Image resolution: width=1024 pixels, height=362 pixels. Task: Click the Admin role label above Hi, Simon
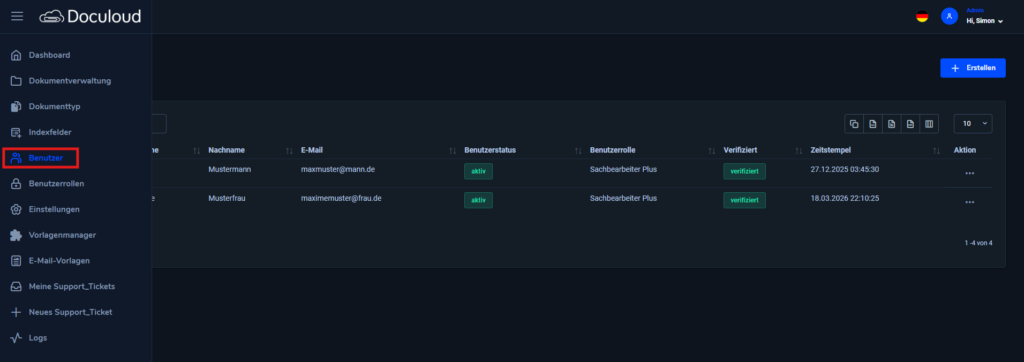coord(975,10)
